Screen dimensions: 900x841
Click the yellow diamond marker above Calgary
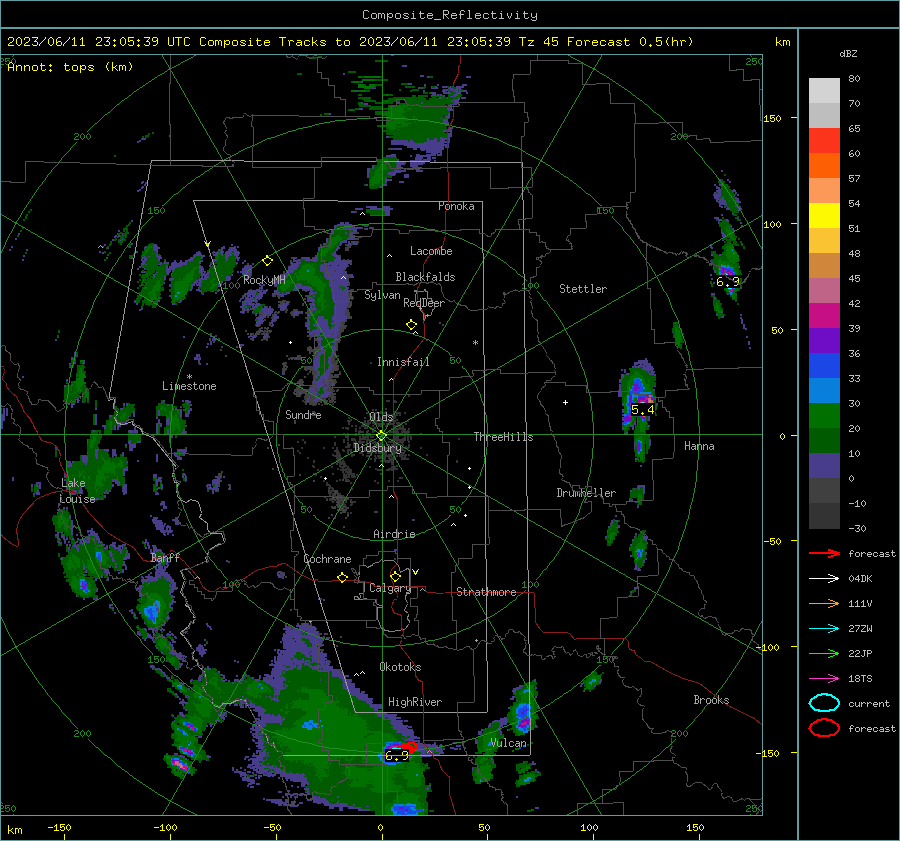pos(395,576)
